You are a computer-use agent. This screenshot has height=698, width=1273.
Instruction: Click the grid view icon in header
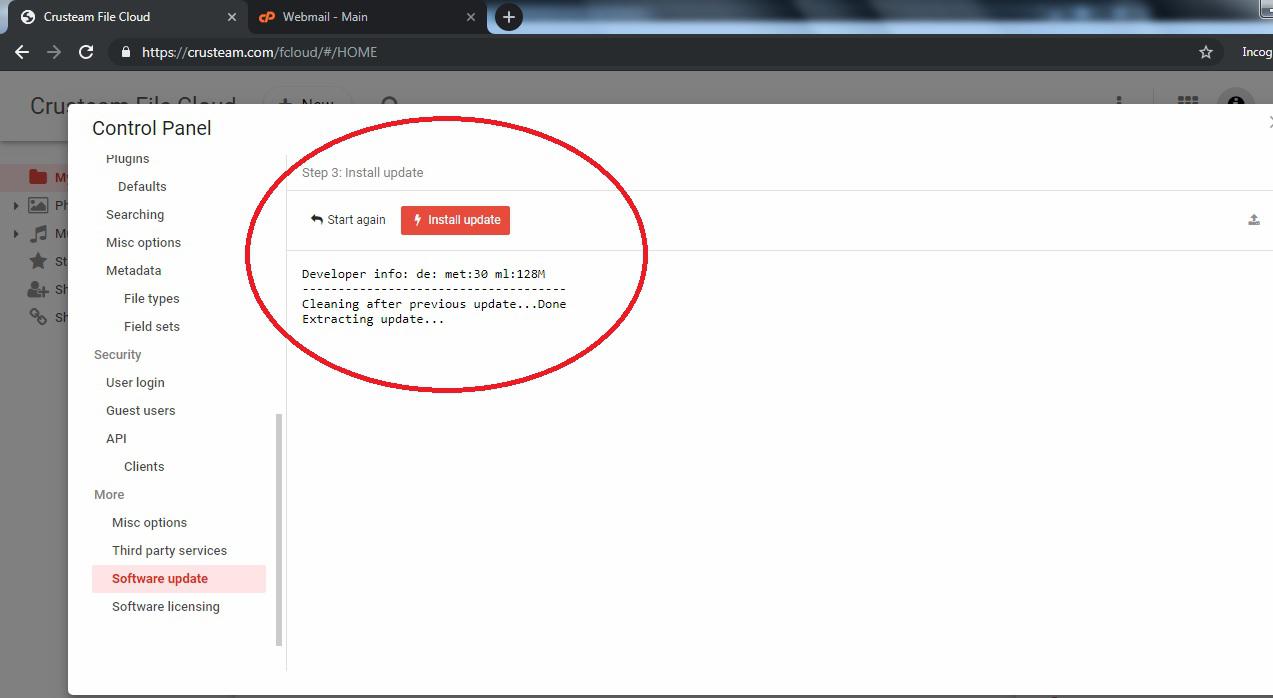pos(1187,103)
